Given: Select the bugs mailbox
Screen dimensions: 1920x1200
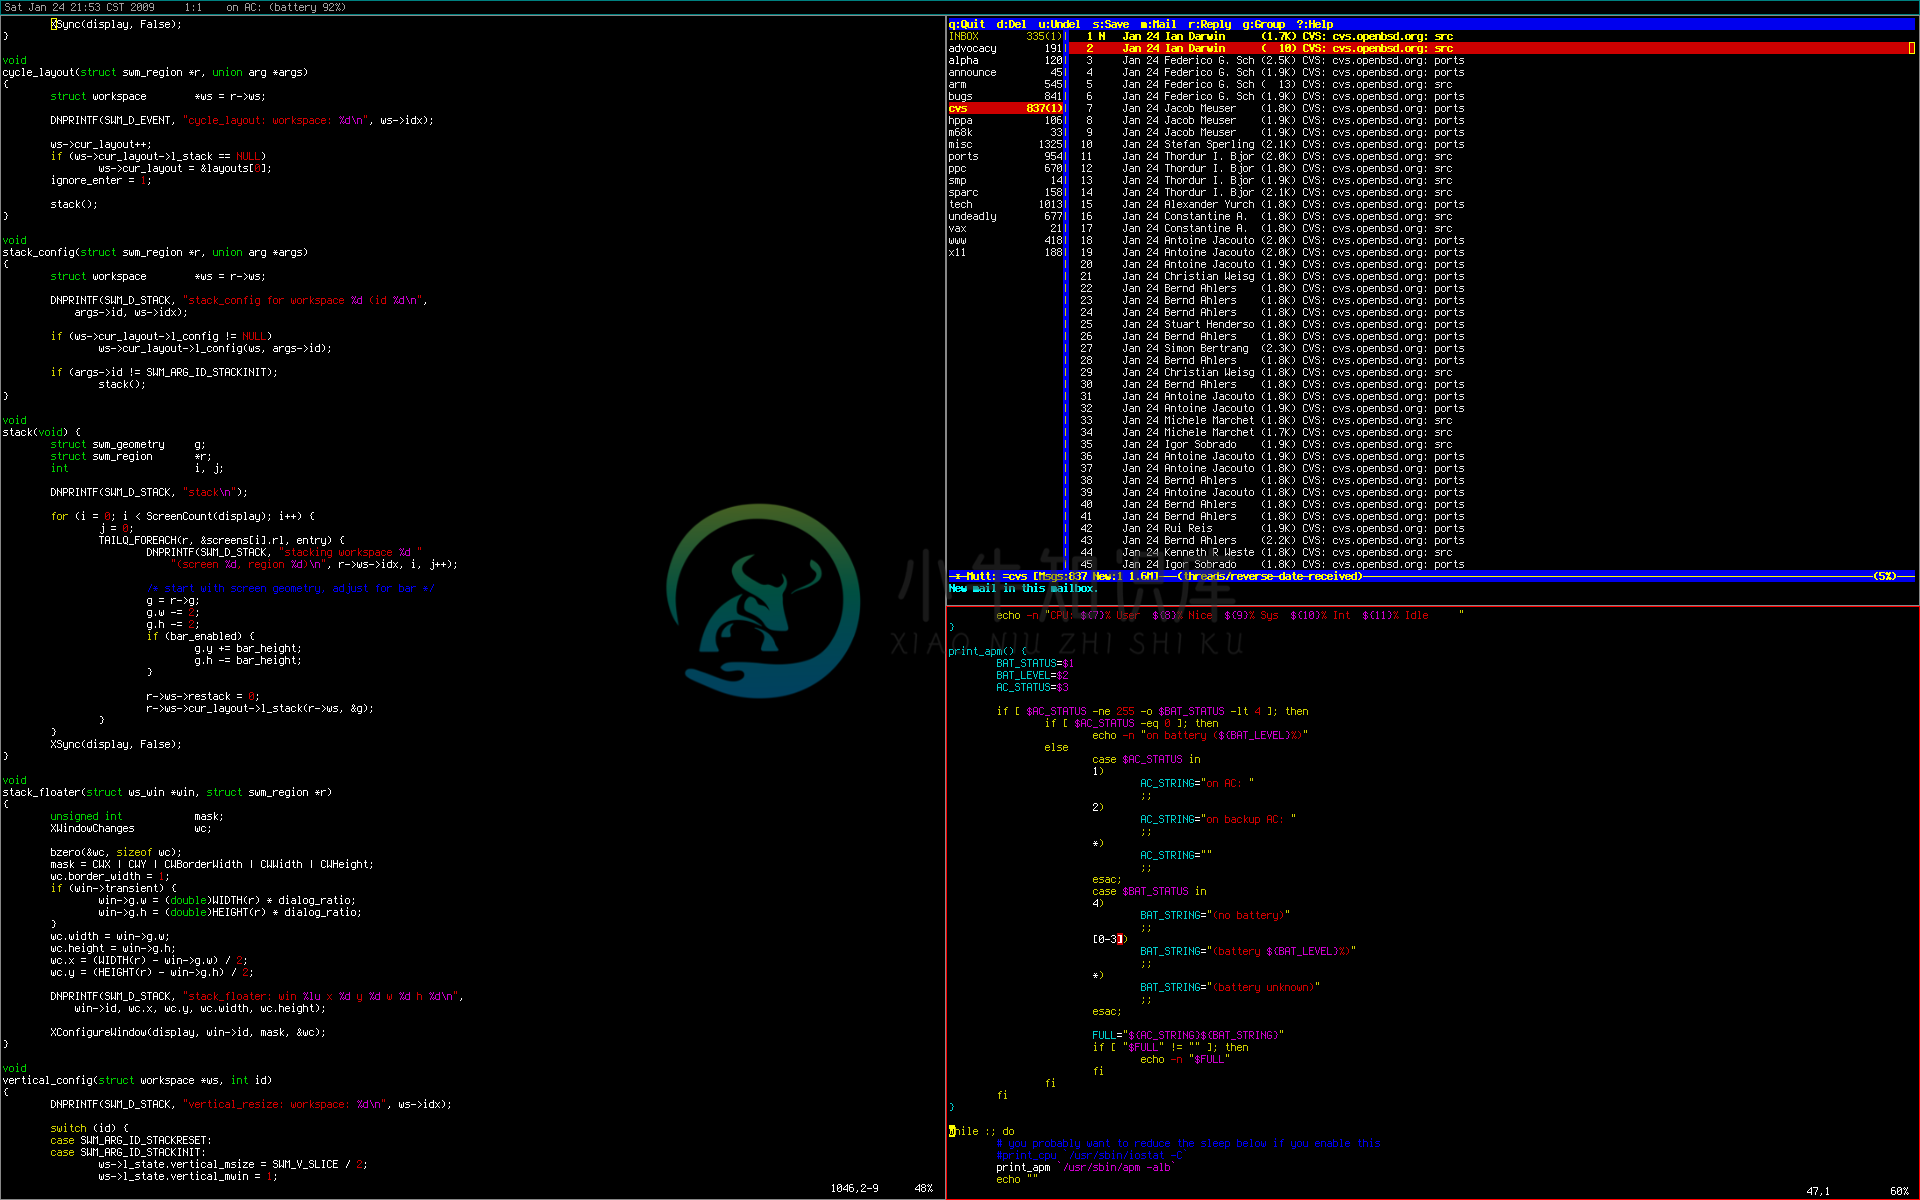Looking at the screenshot, I should (x=1005, y=96).
